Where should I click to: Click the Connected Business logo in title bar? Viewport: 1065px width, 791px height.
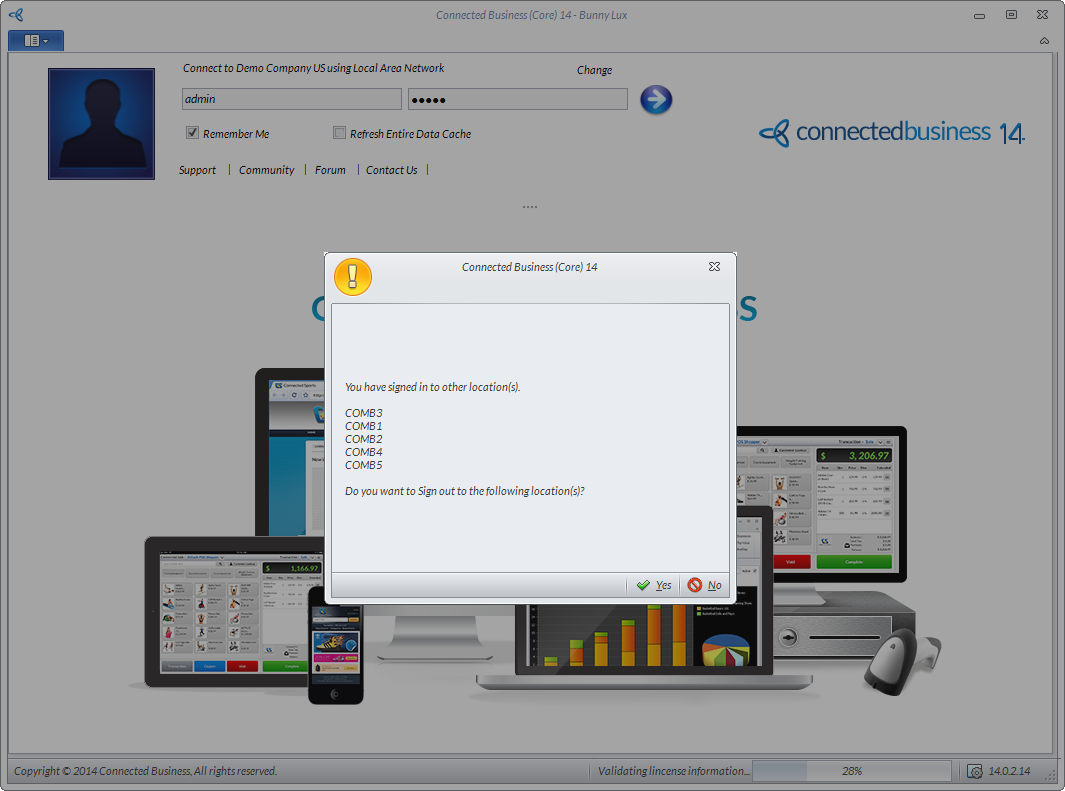pyautogui.click(x=16, y=14)
